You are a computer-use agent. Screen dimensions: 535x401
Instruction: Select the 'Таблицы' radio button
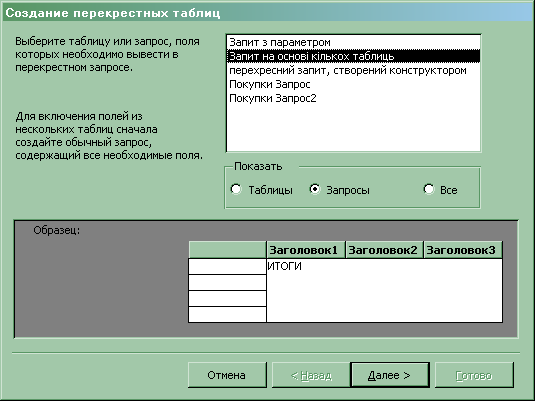coord(236,189)
